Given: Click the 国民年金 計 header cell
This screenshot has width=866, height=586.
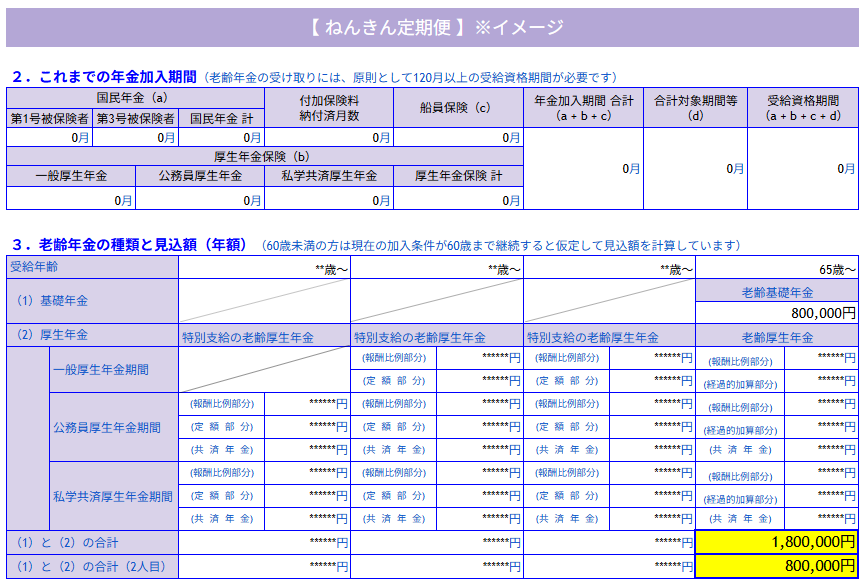Looking at the screenshot, I should coord(221,118).
